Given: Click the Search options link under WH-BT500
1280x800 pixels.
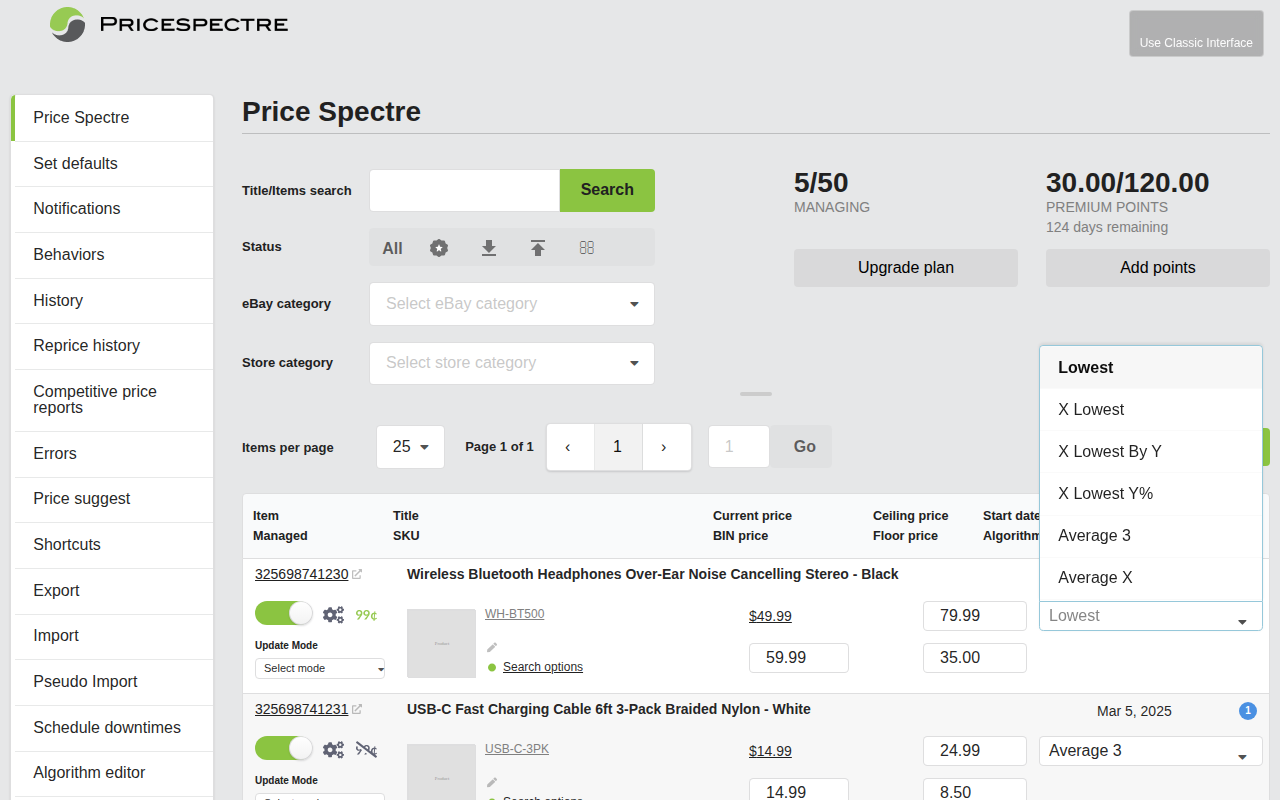Looking at the screenshot, I should coord(541,666).
